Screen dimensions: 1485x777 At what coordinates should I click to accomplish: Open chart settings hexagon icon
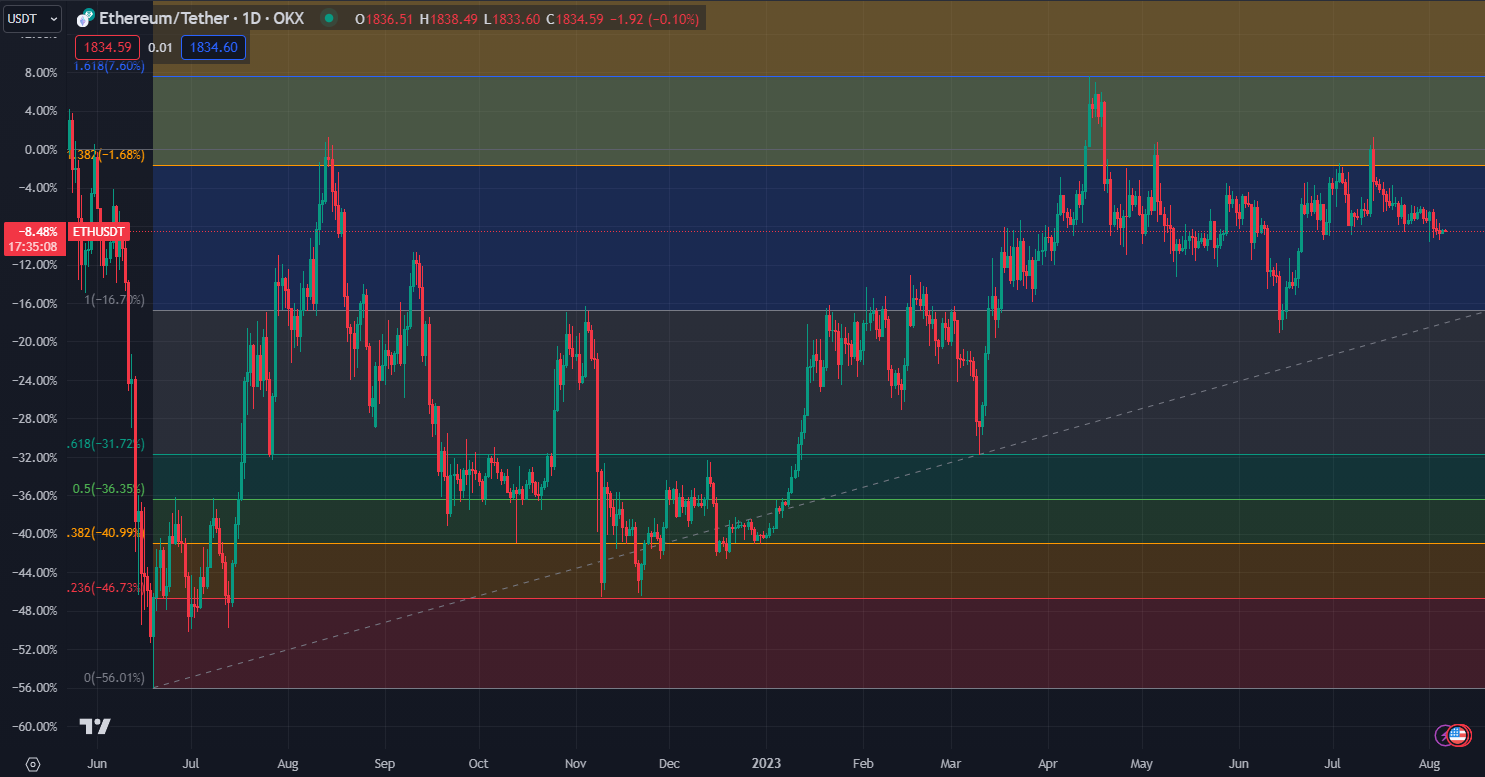click(x=33, y=764)
